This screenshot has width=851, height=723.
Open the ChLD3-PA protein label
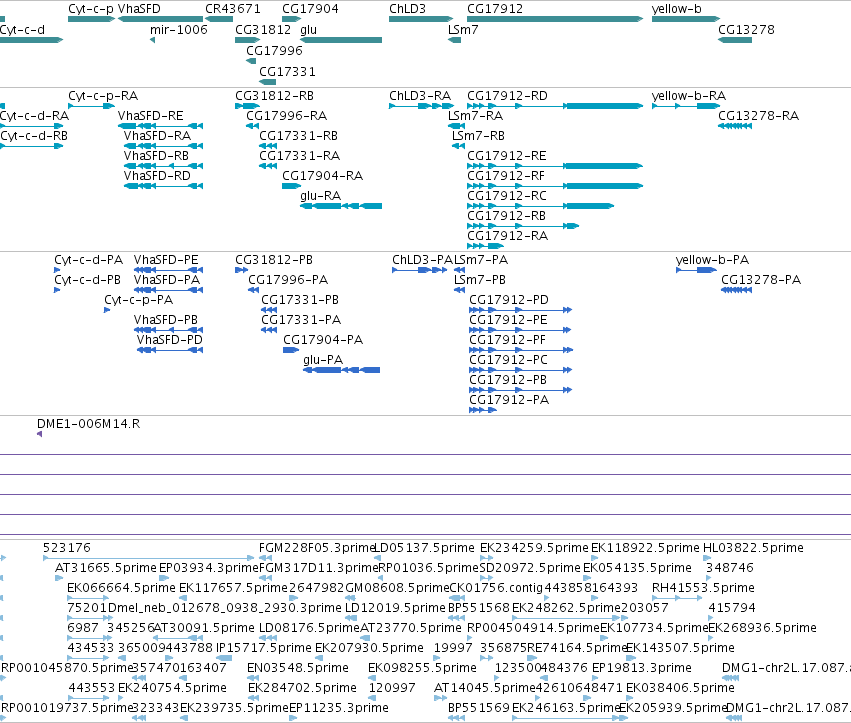[x=423, y=260]
